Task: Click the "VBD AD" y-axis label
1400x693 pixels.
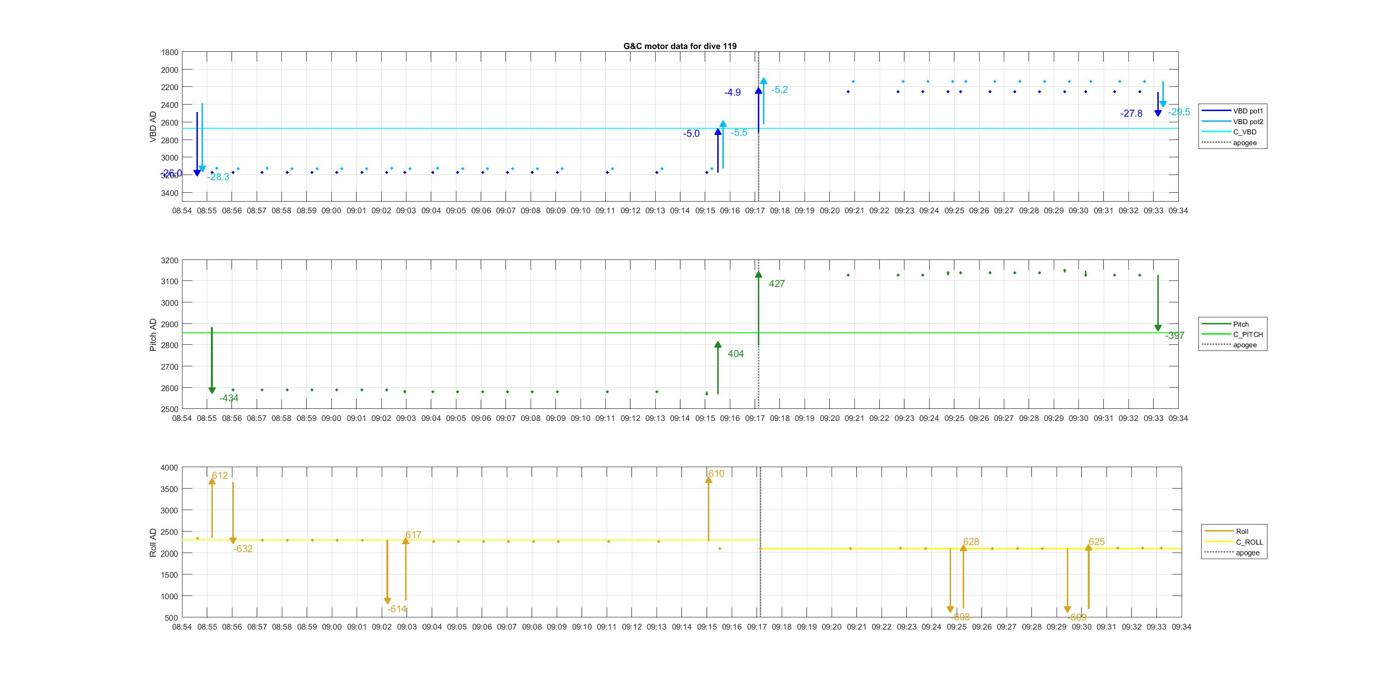Action: point(153,127)
